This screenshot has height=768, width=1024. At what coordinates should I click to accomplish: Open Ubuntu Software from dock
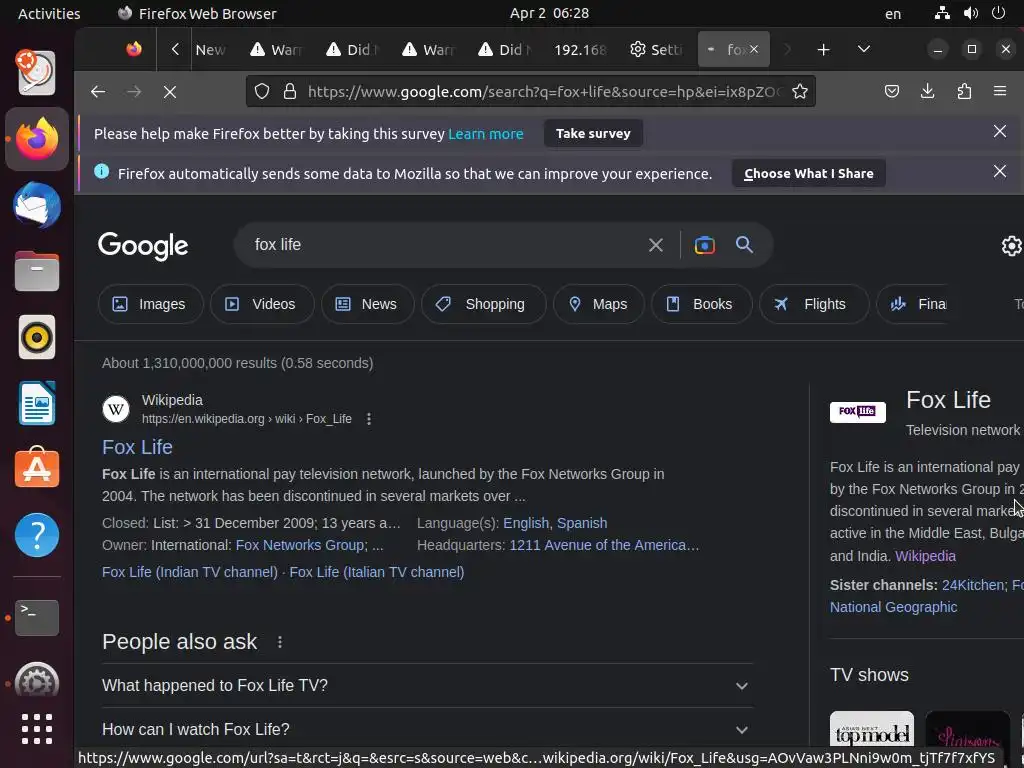(x=37, y=468)
